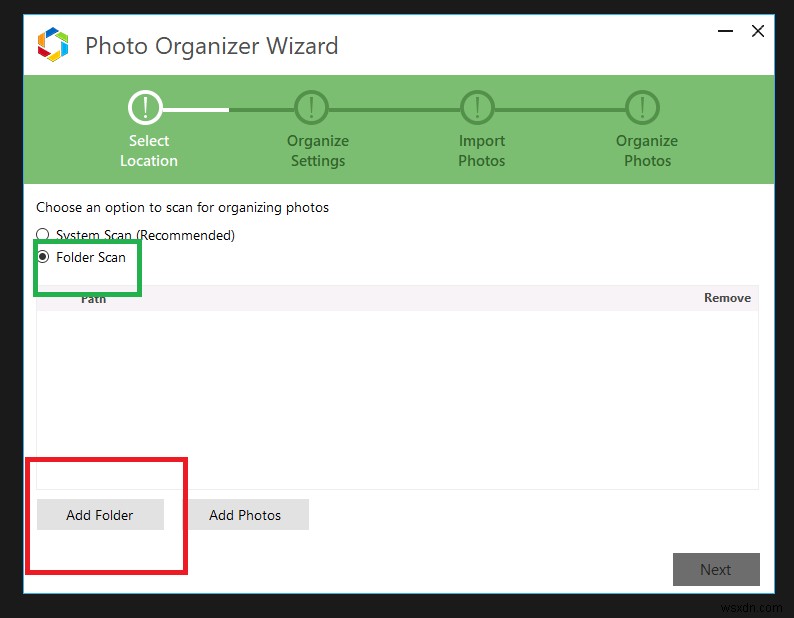Click the Next button
794x618 pixels.
click(716, 569)
